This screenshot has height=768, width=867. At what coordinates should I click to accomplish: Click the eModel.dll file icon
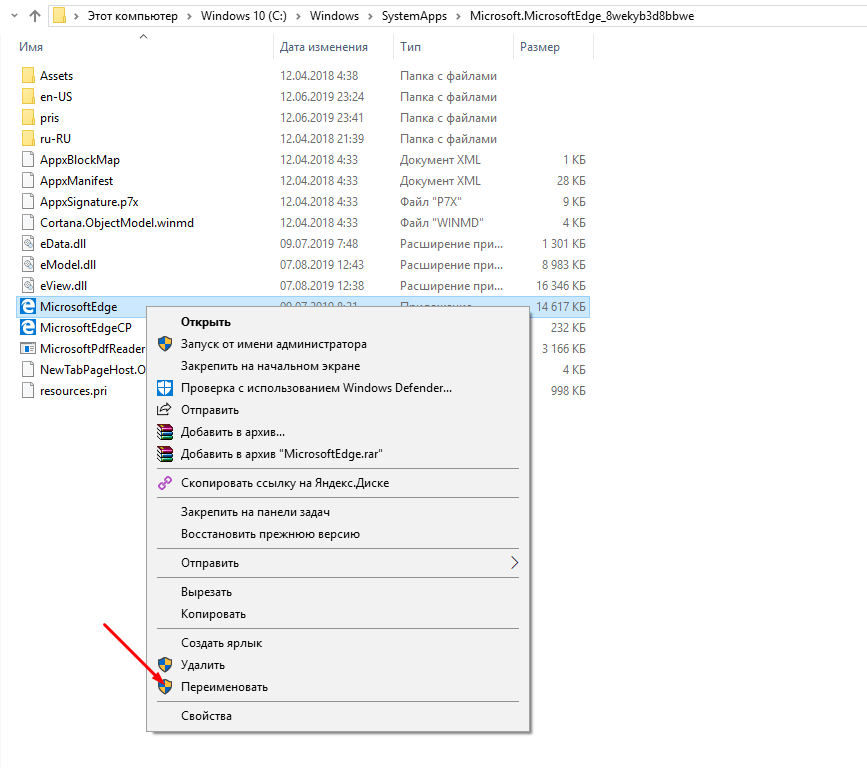(28, 264)
